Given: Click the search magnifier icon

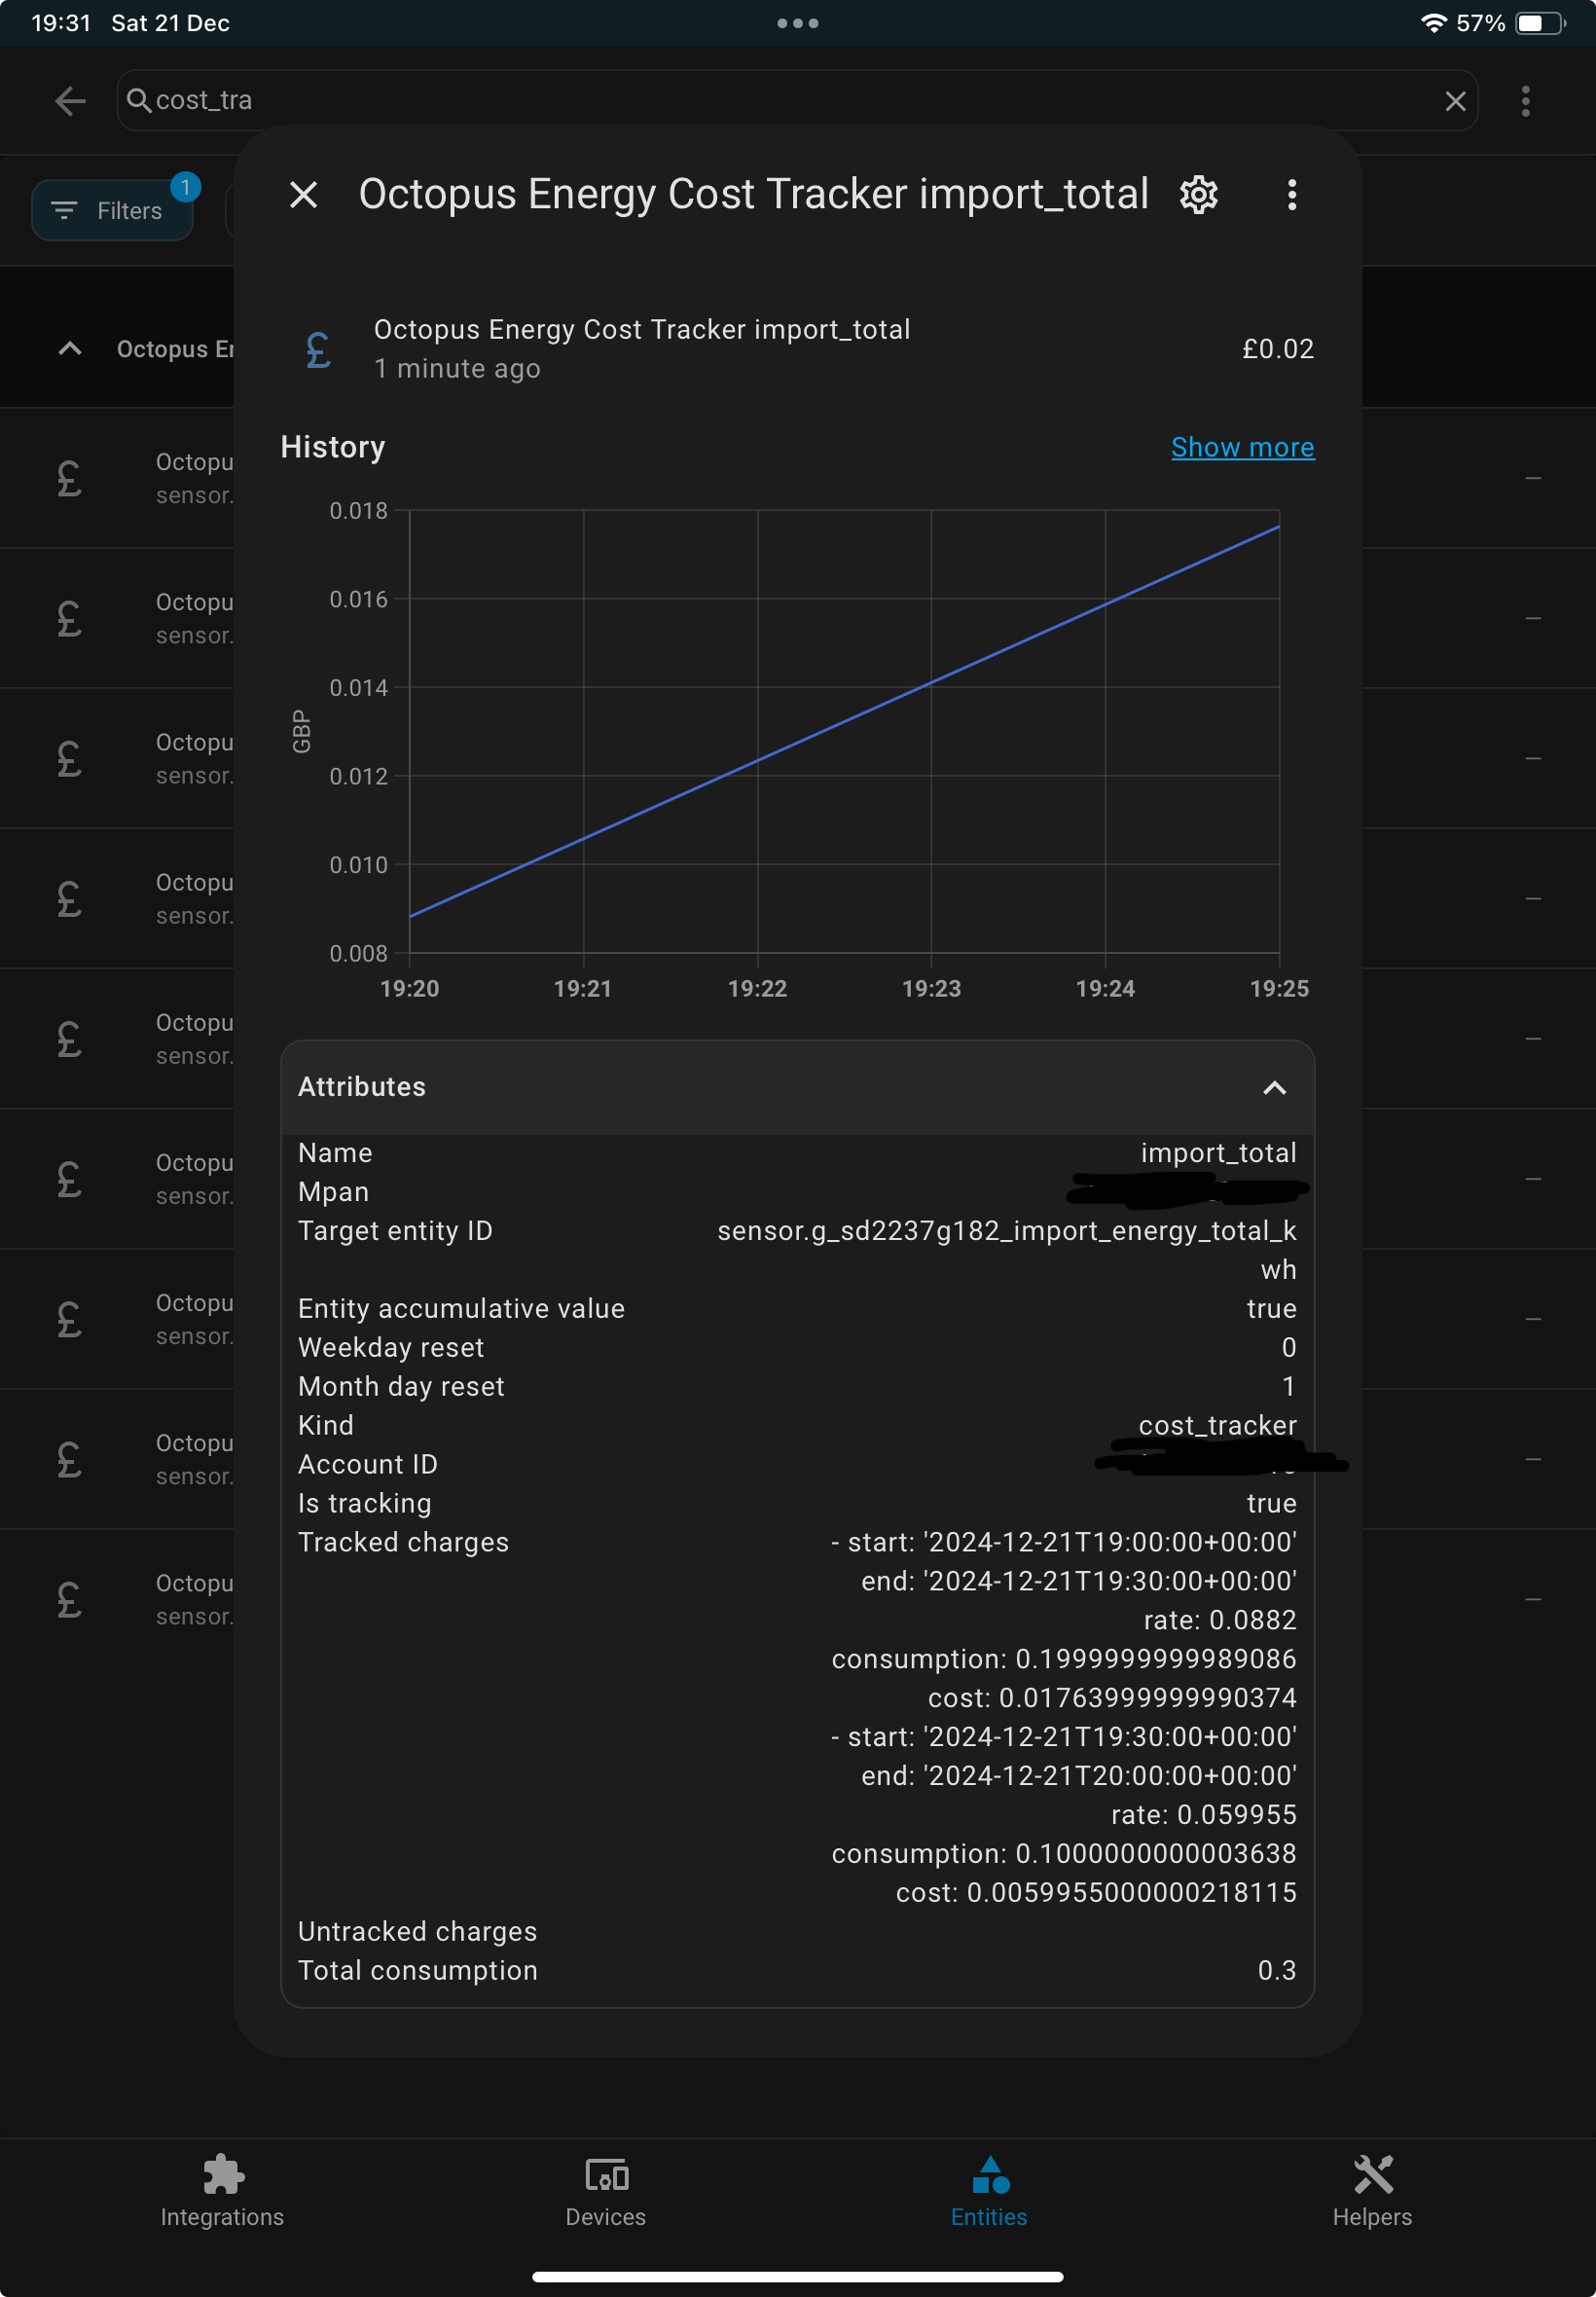Looking at the screenshot, I should tap(139, 100).
